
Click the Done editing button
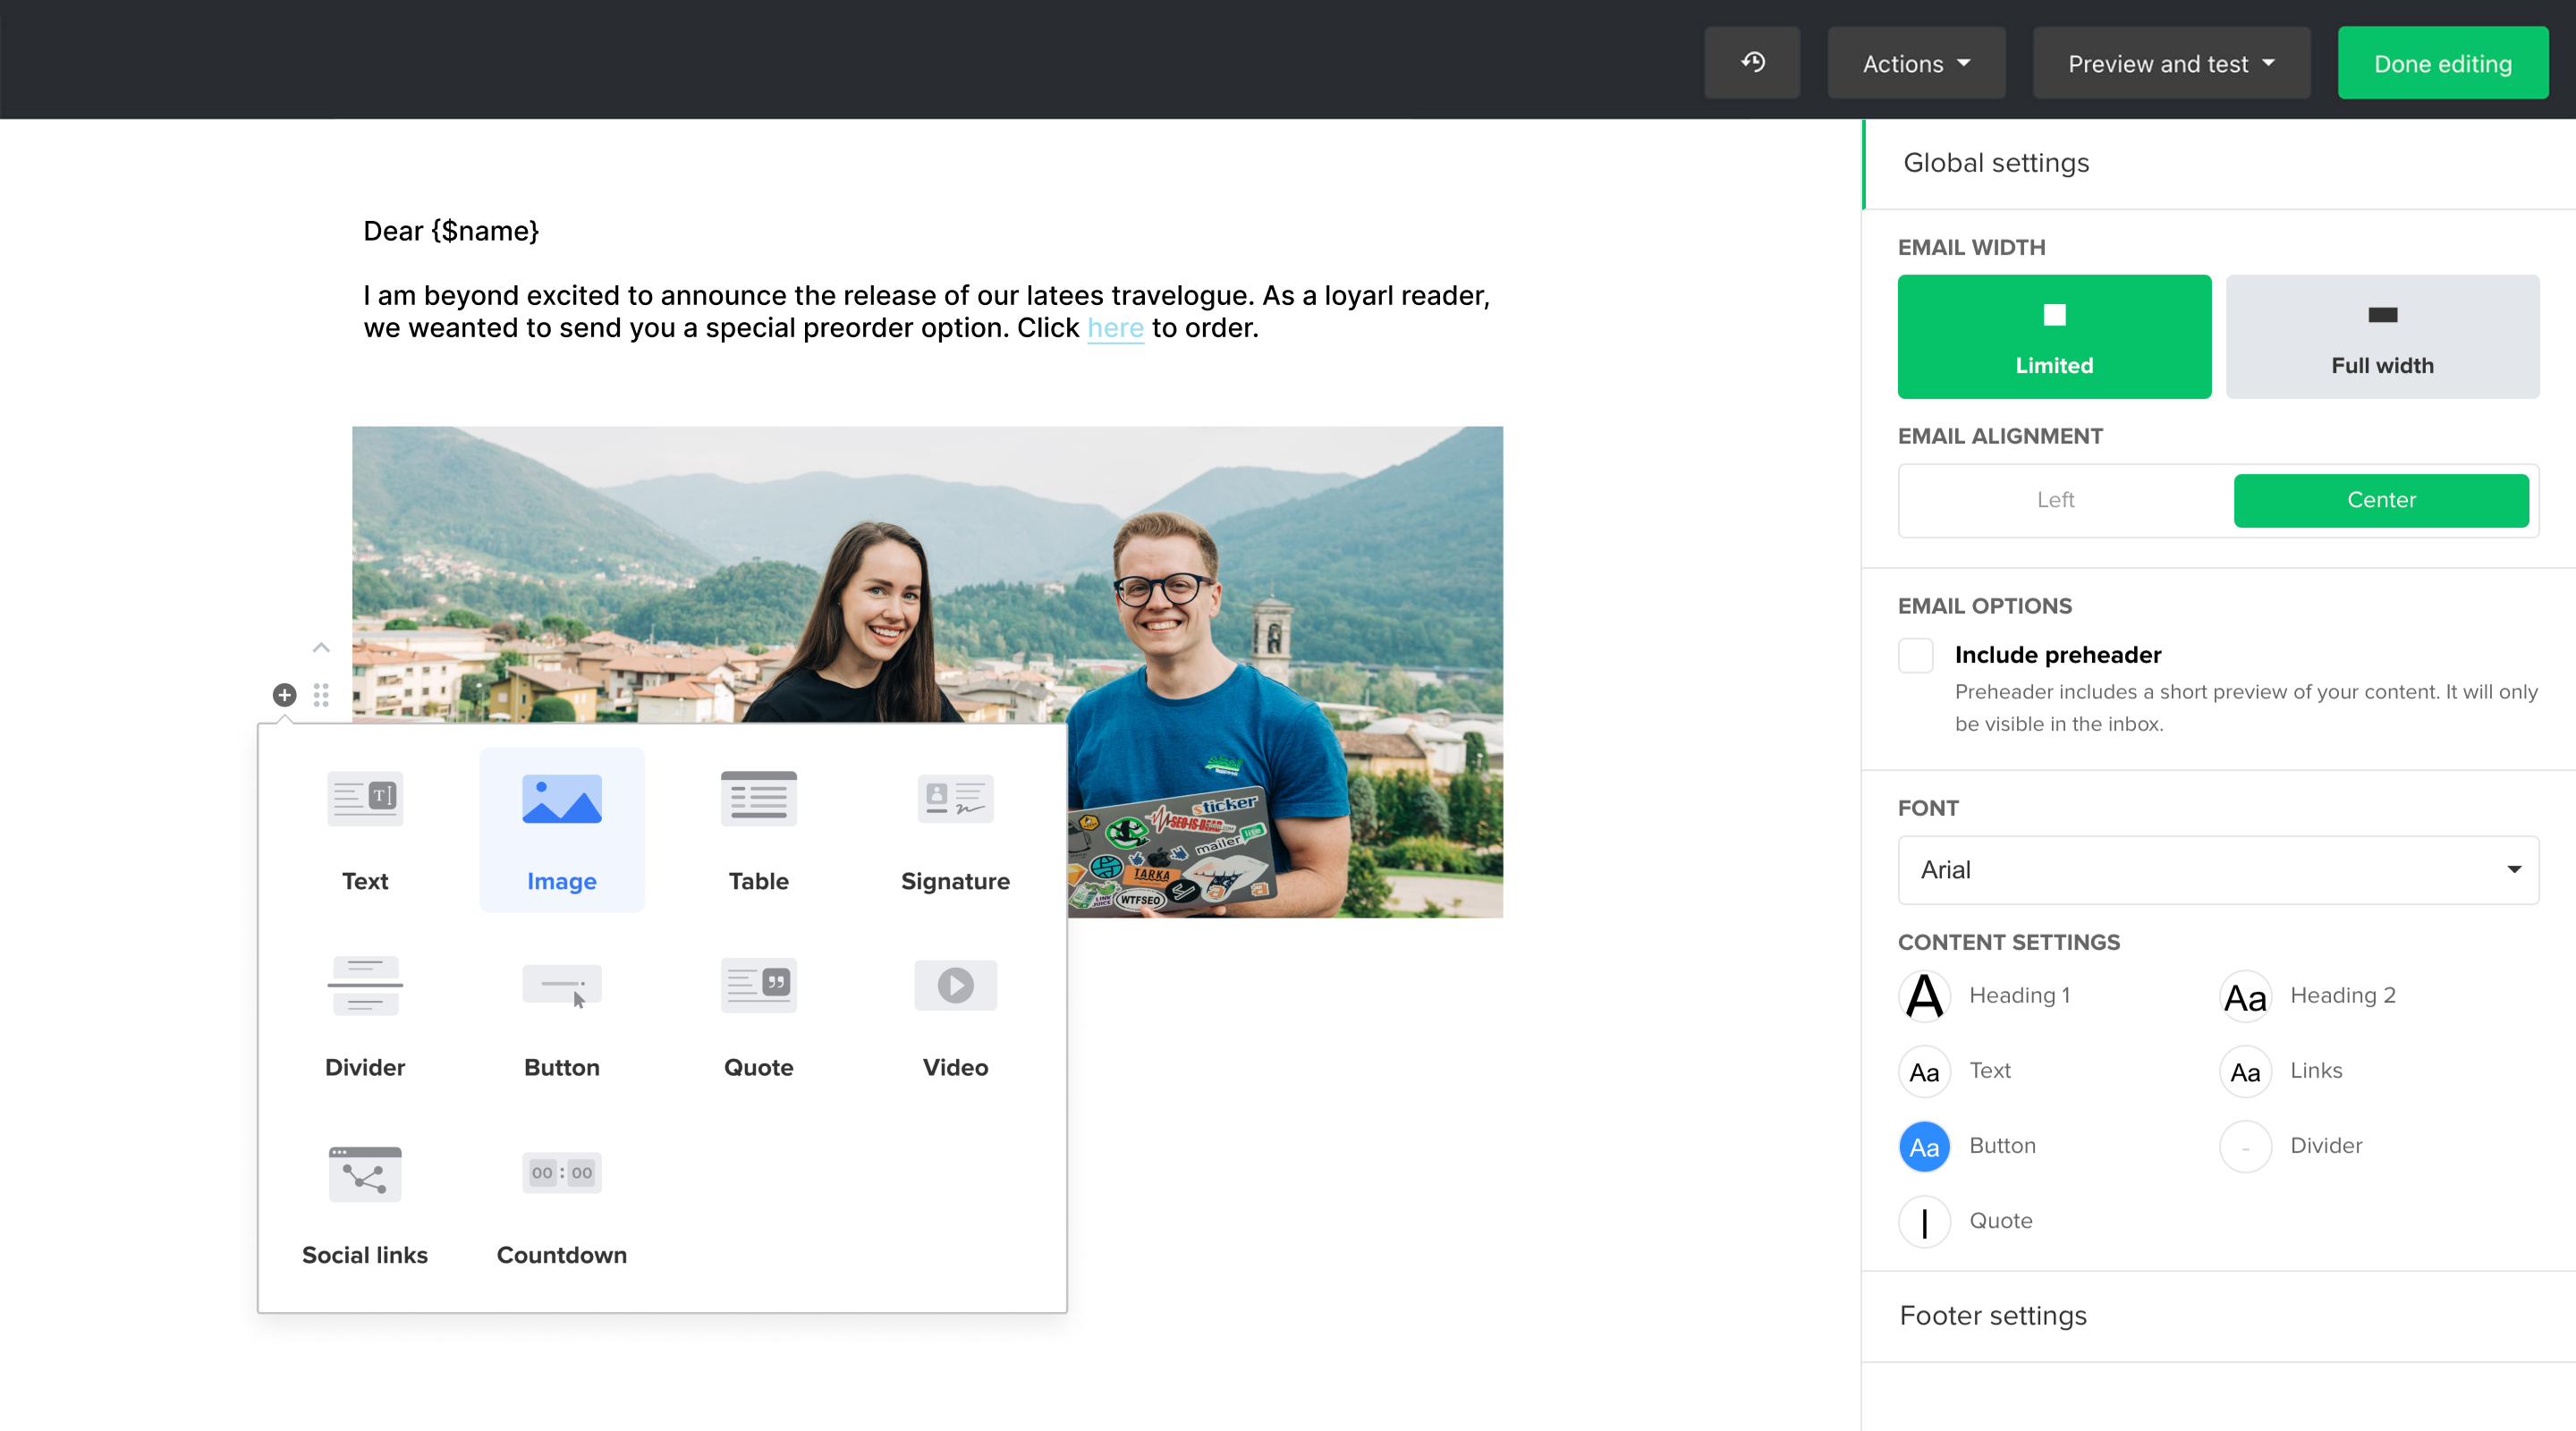coord(2442,62)
